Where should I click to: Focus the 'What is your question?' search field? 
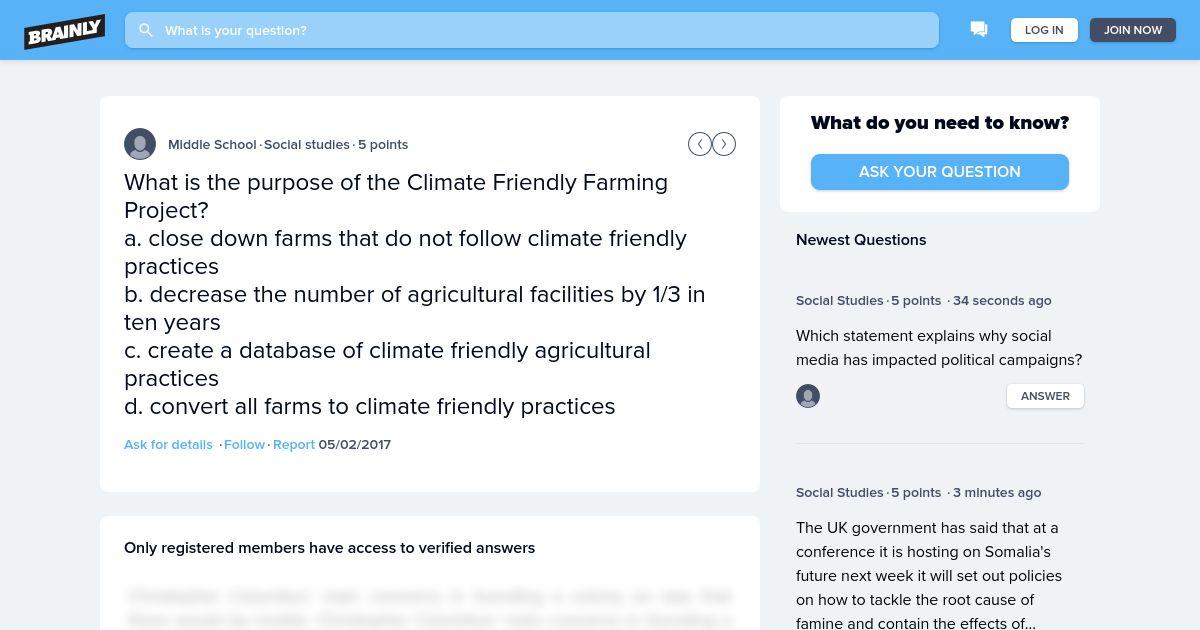click(532, 30)
